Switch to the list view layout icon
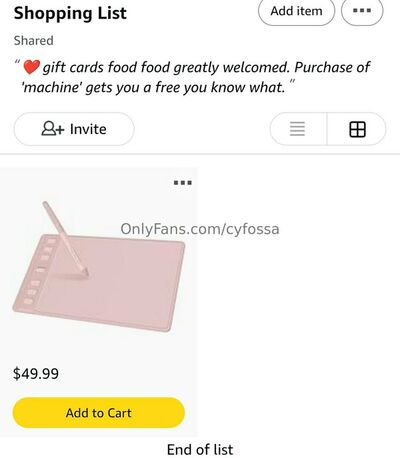Screen dimensions: 400x458 297,129
